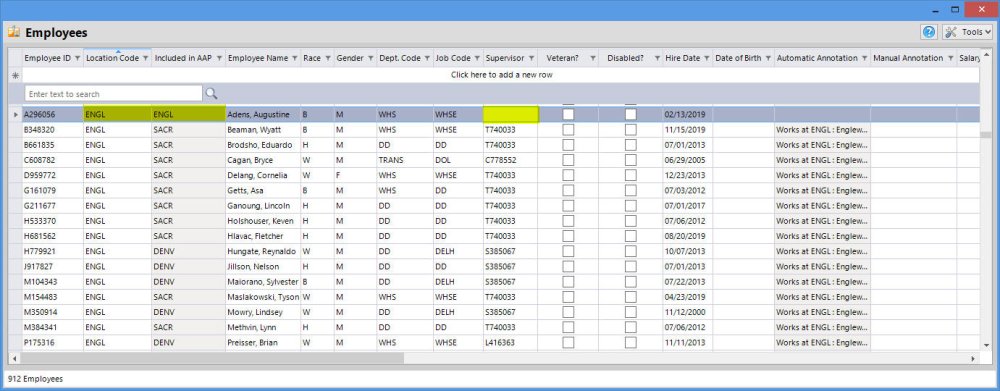Close the Employees window

point(981,9)
